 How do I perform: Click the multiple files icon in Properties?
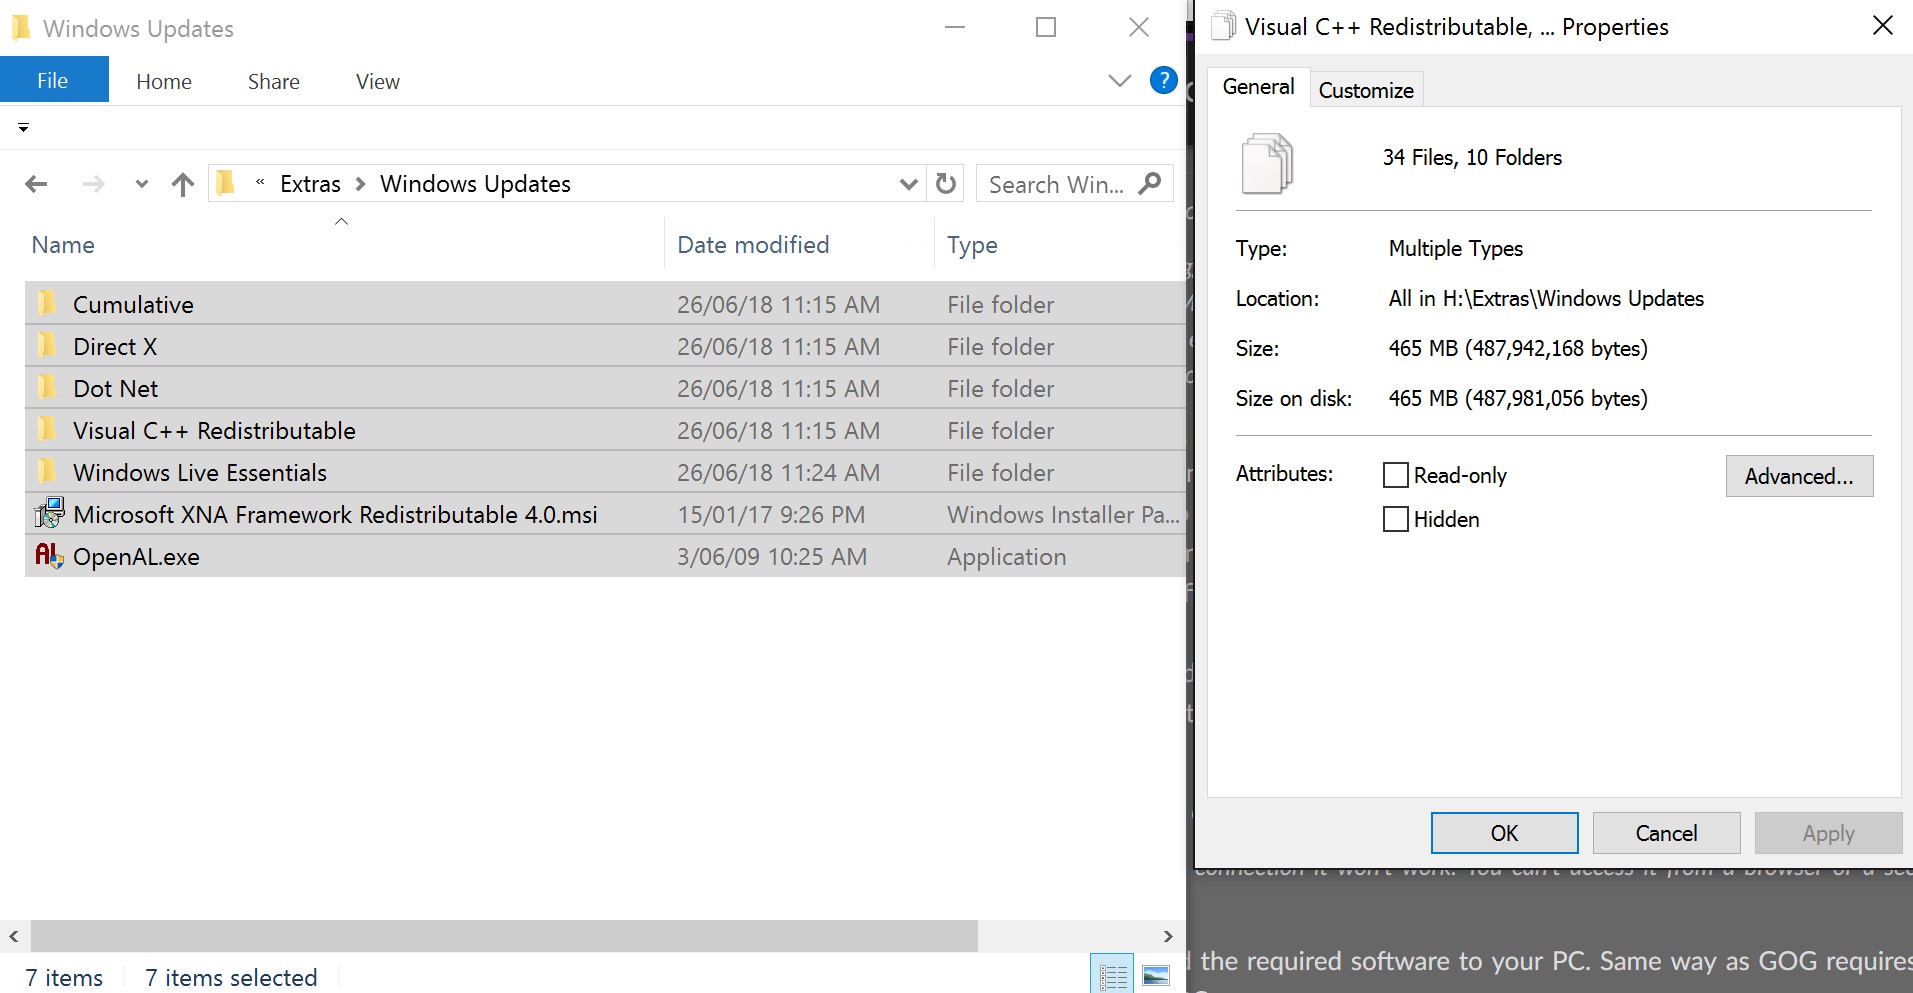(x=1267, y=163)
